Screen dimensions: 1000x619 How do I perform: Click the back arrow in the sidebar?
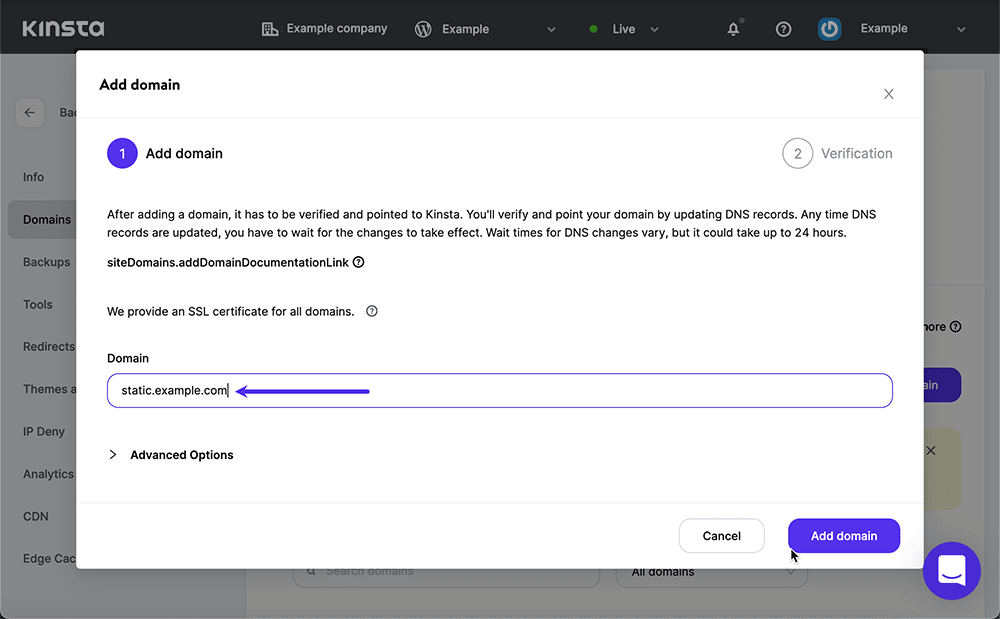[x=30, y=112]
